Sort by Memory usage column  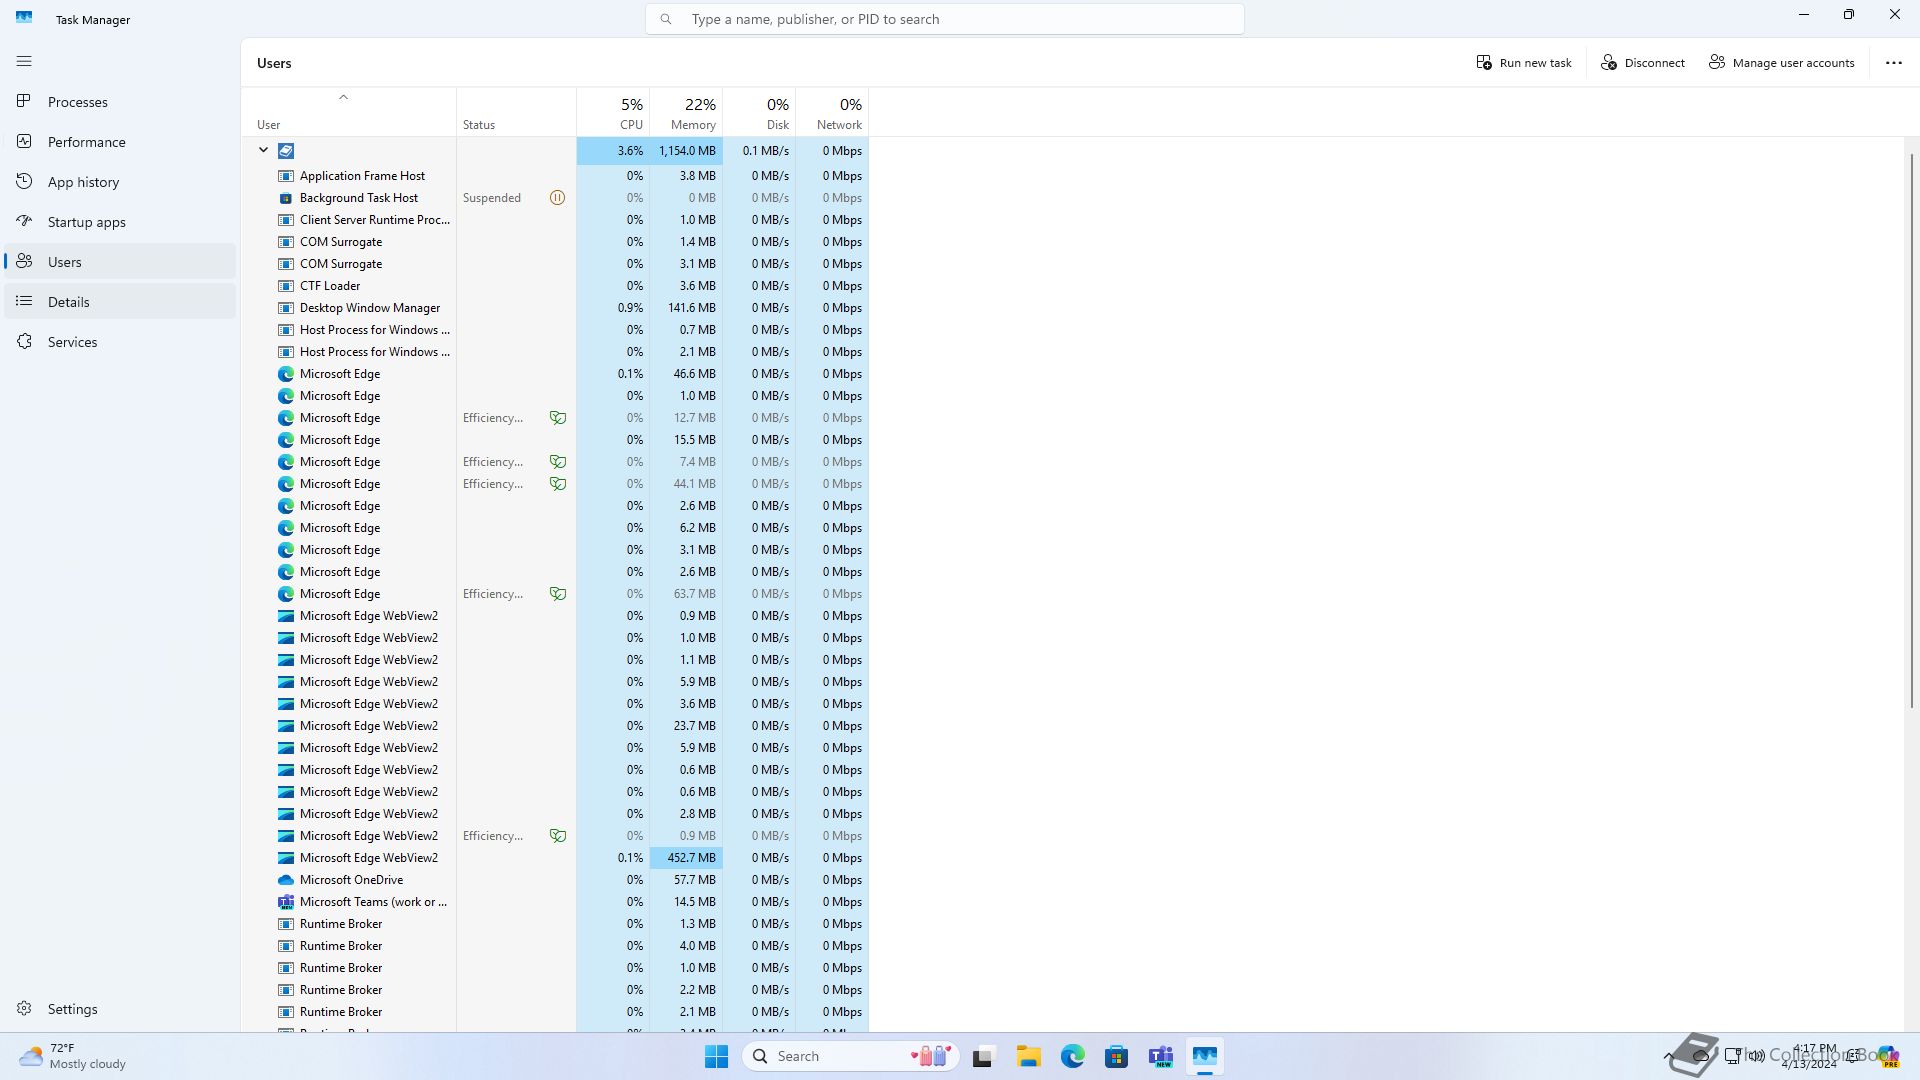point(686,112)
